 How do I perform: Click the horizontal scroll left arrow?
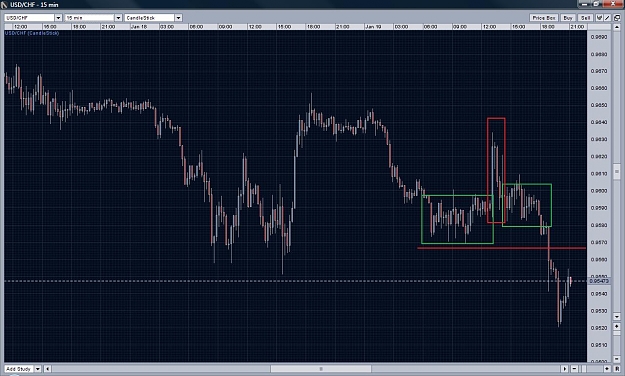47,369
